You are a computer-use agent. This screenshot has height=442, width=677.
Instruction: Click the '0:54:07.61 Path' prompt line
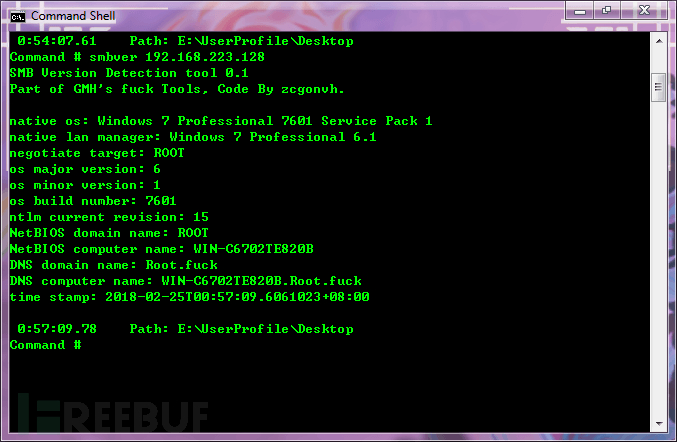click(x=185, y=41)
